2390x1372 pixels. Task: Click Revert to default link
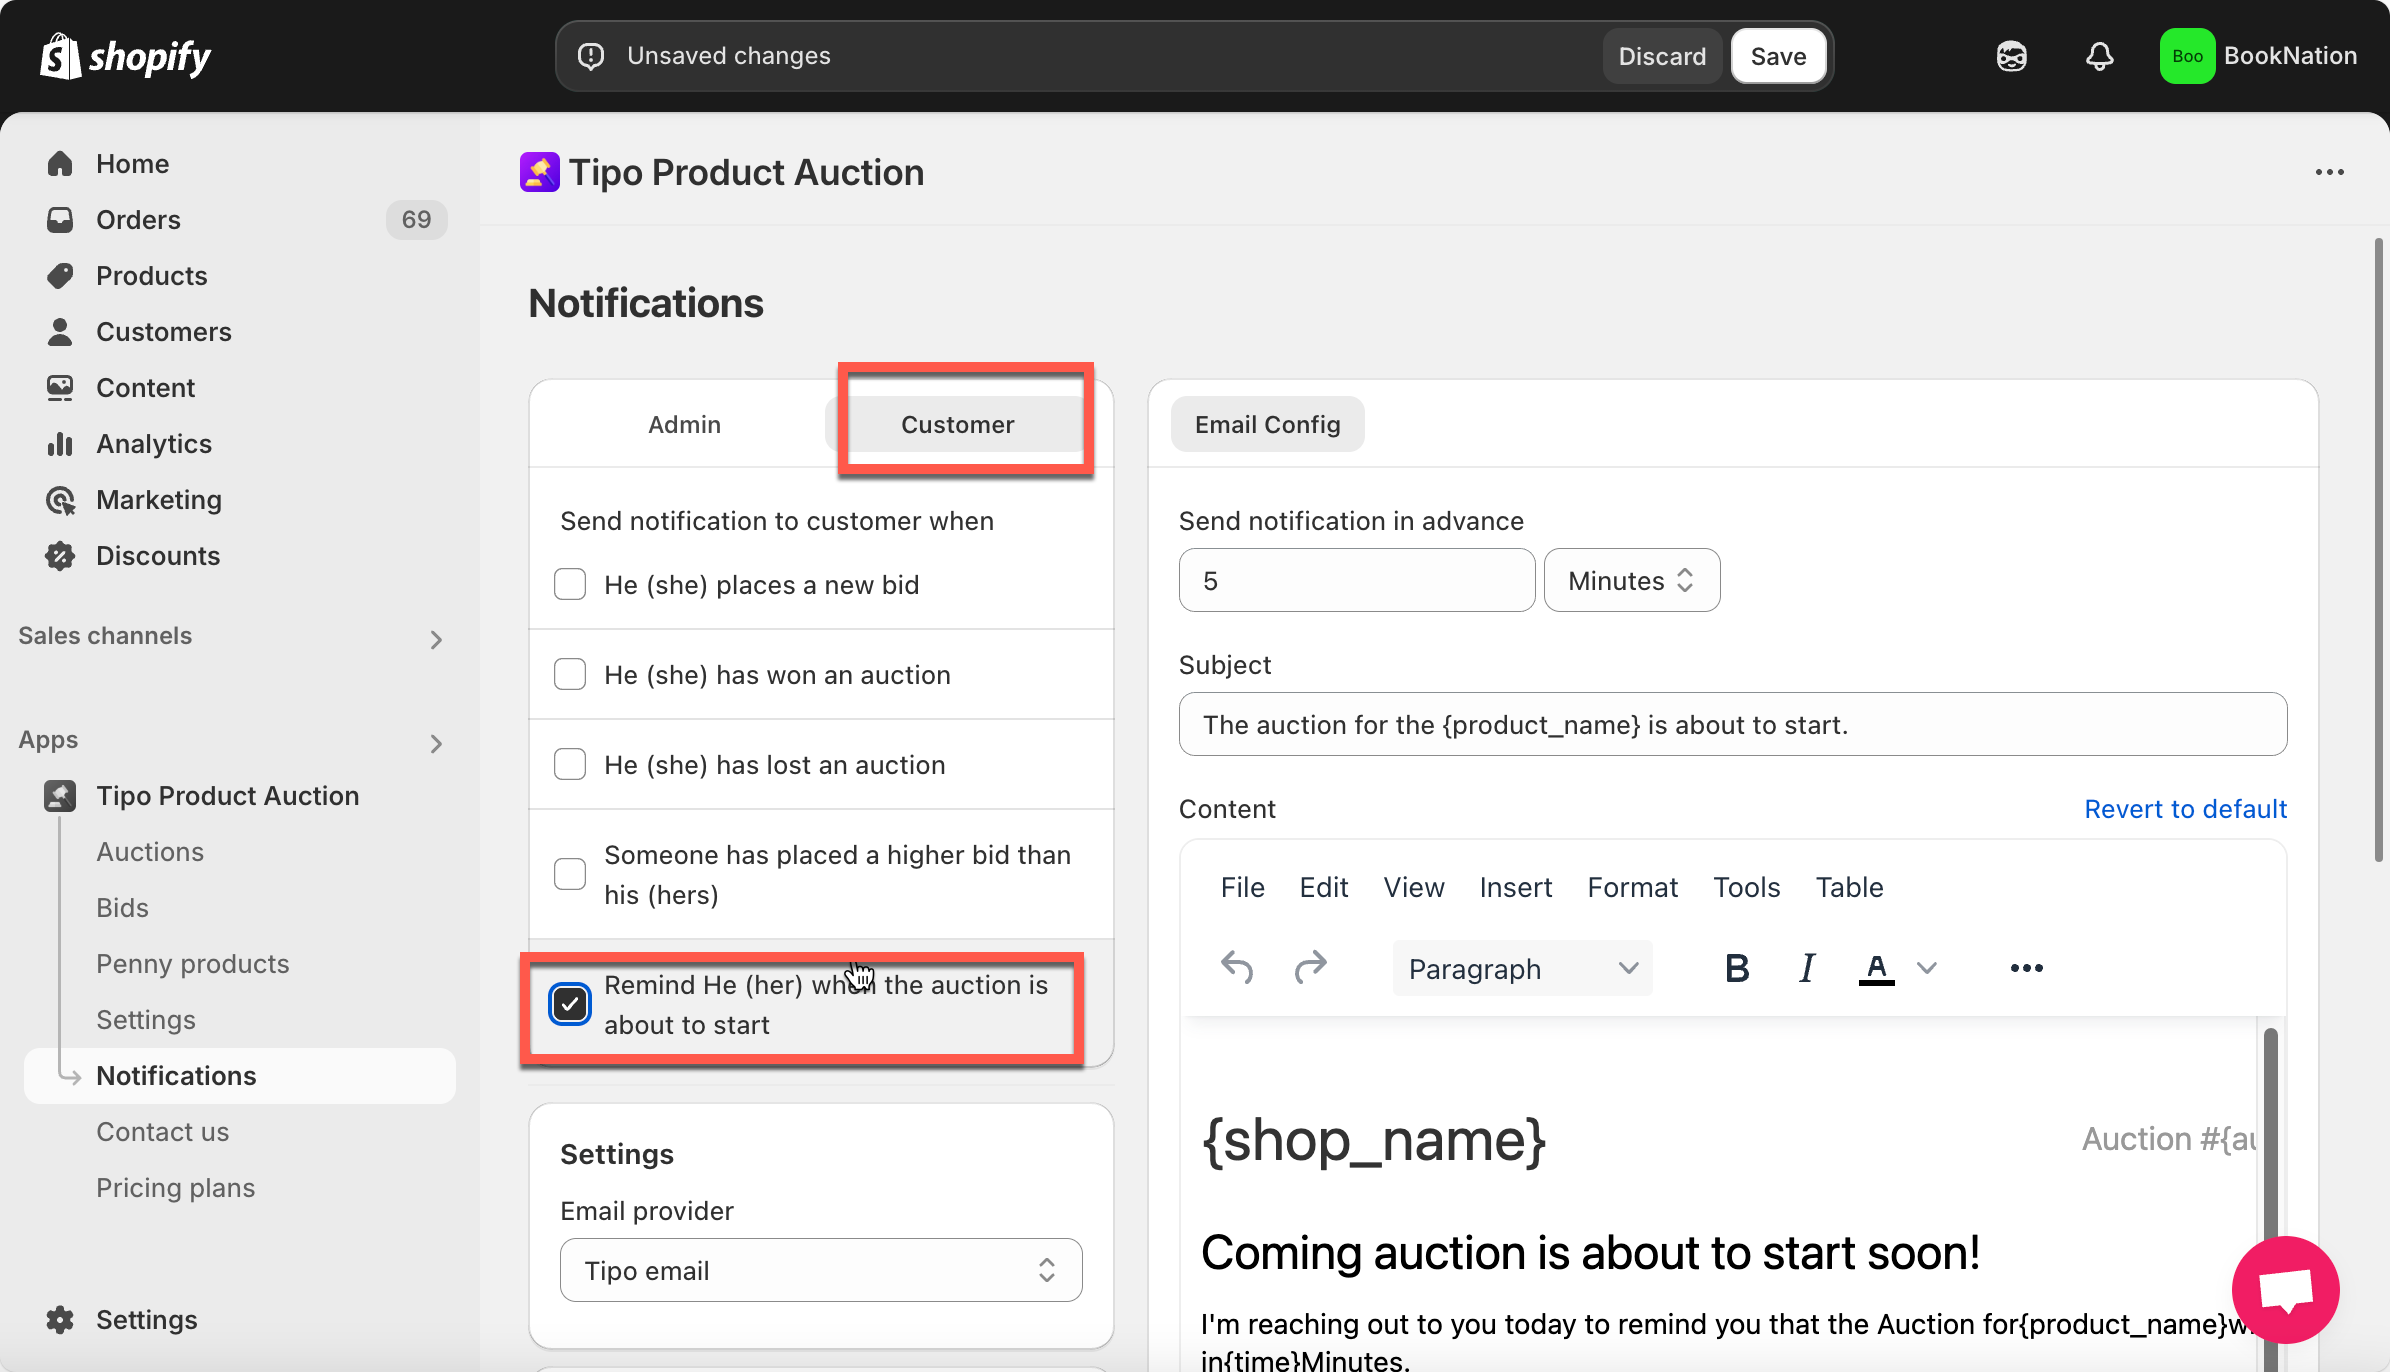2185,808
